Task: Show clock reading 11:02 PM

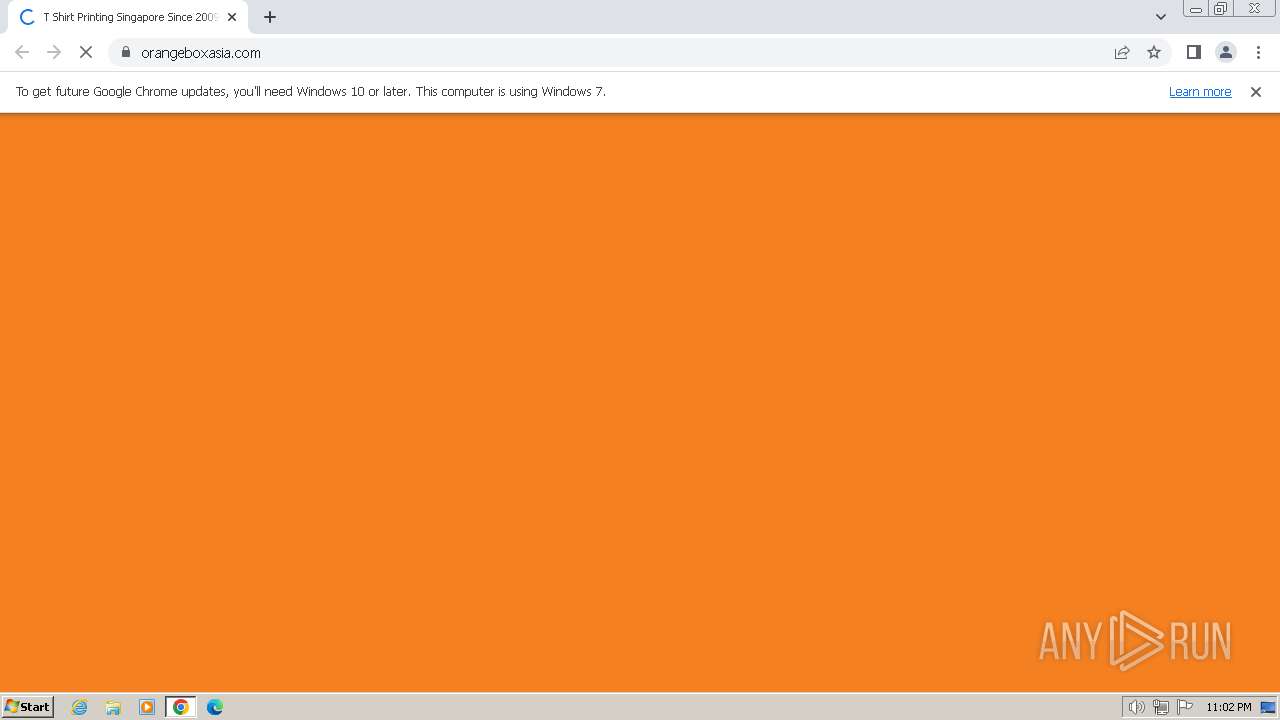Action: point(1229,707)
